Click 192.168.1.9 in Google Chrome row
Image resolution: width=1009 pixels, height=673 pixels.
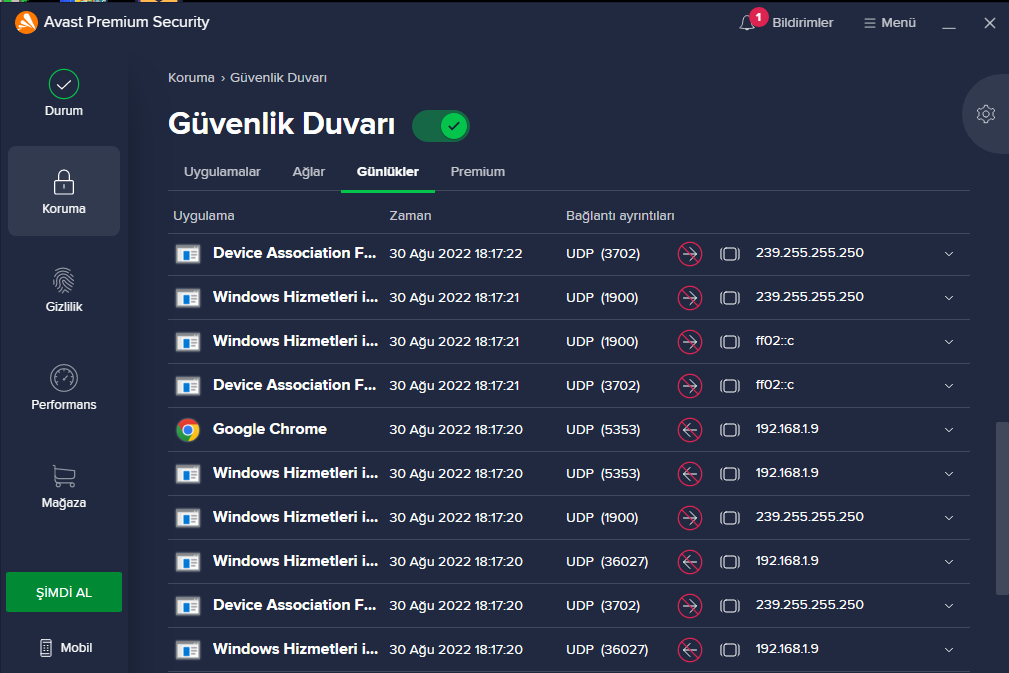click(787, 429)
